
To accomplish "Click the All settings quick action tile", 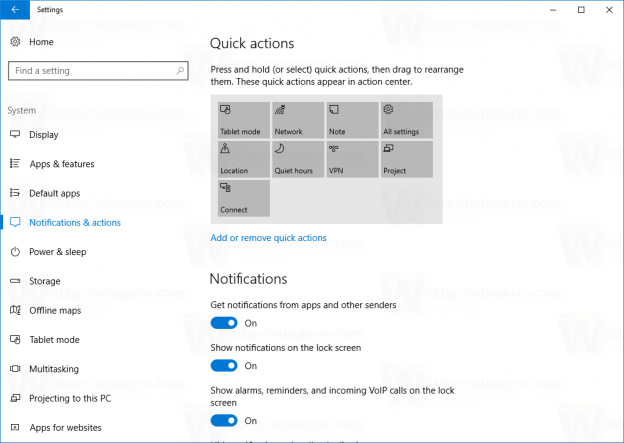I will click(407, 120).
